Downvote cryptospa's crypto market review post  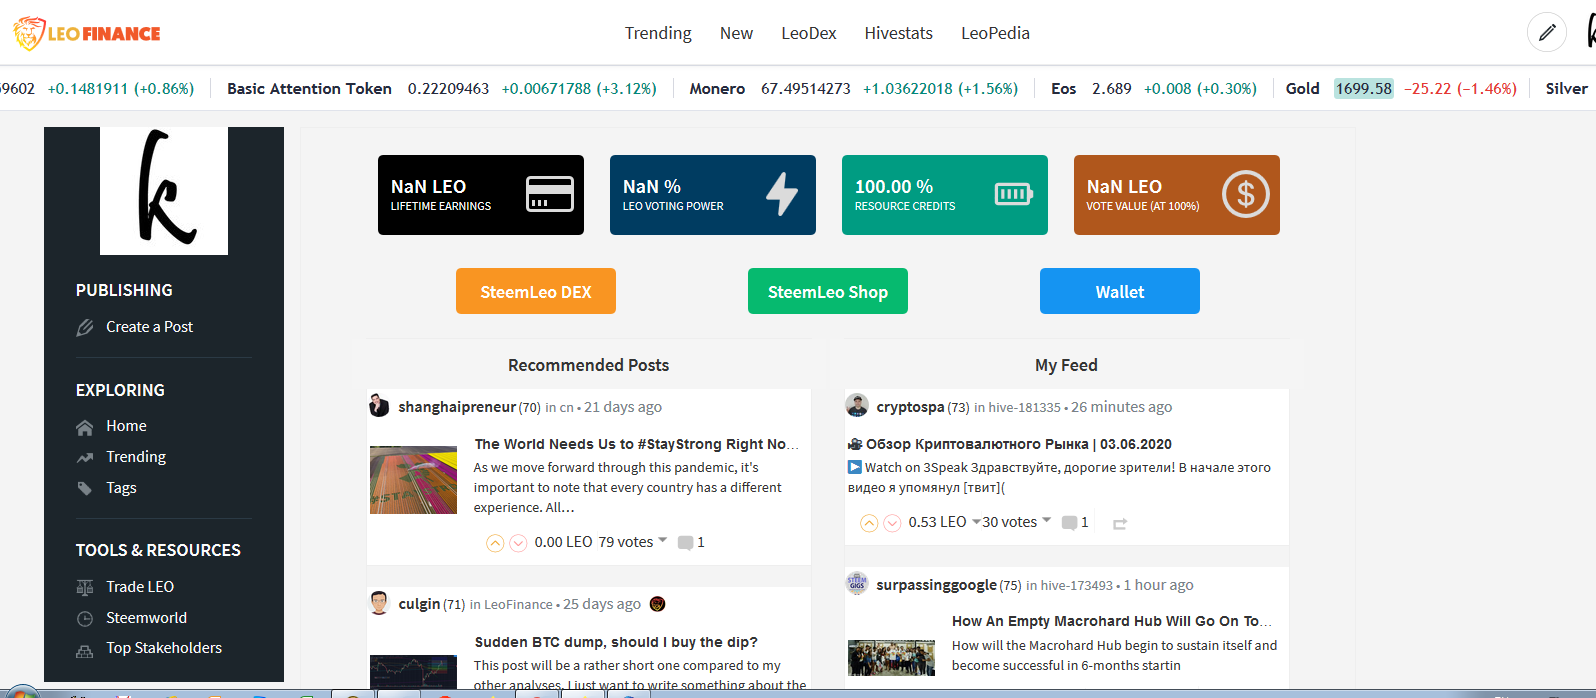tap(892, 523)
